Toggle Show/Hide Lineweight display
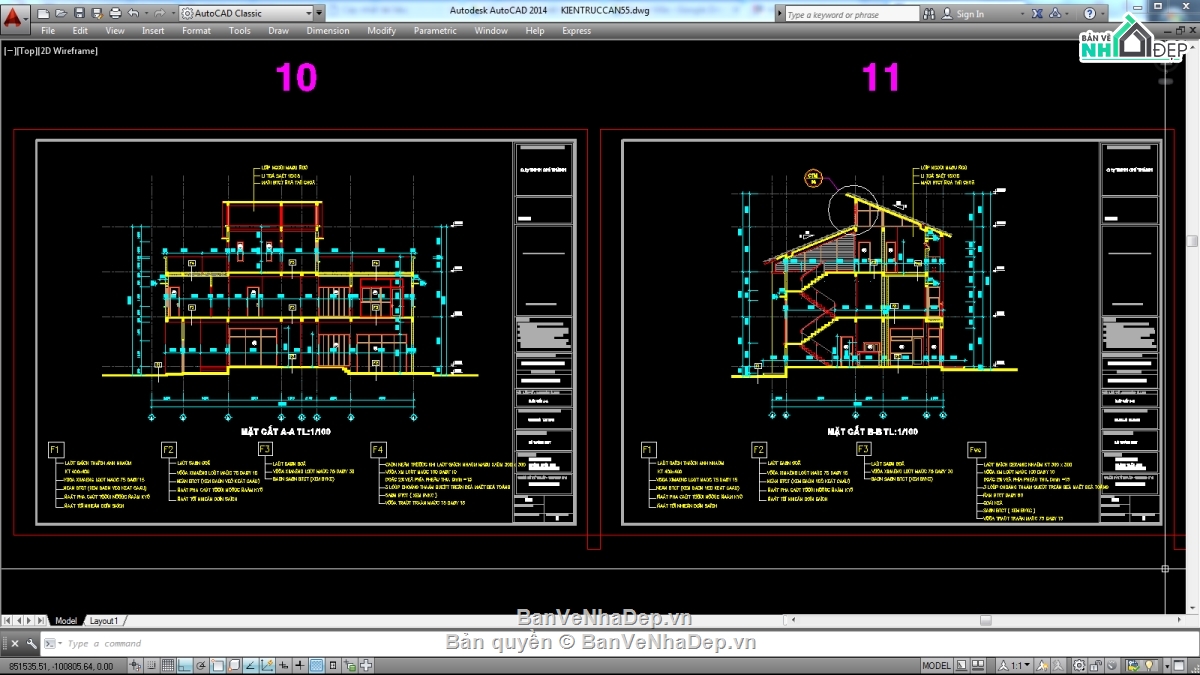This screenshot has width=1200, height=675. (x=299, y=665)
